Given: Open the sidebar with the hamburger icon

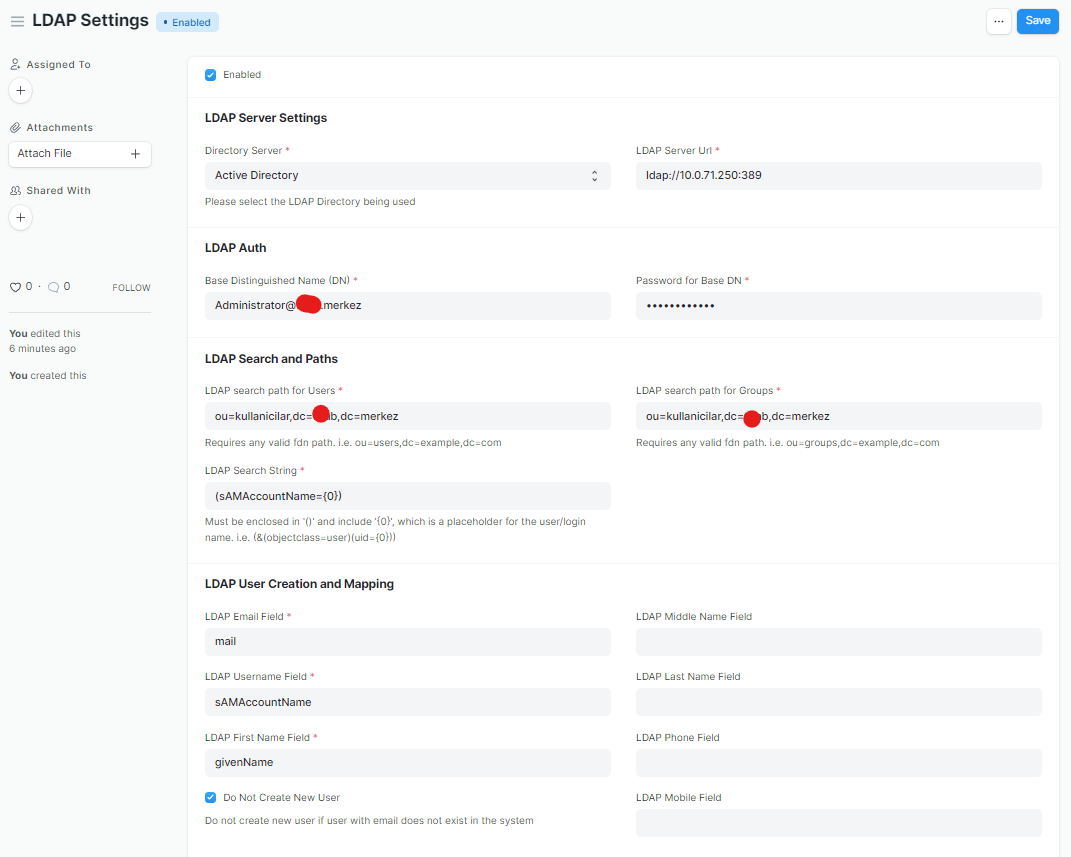Looking at the screenshot, I should tap(17, 20).
